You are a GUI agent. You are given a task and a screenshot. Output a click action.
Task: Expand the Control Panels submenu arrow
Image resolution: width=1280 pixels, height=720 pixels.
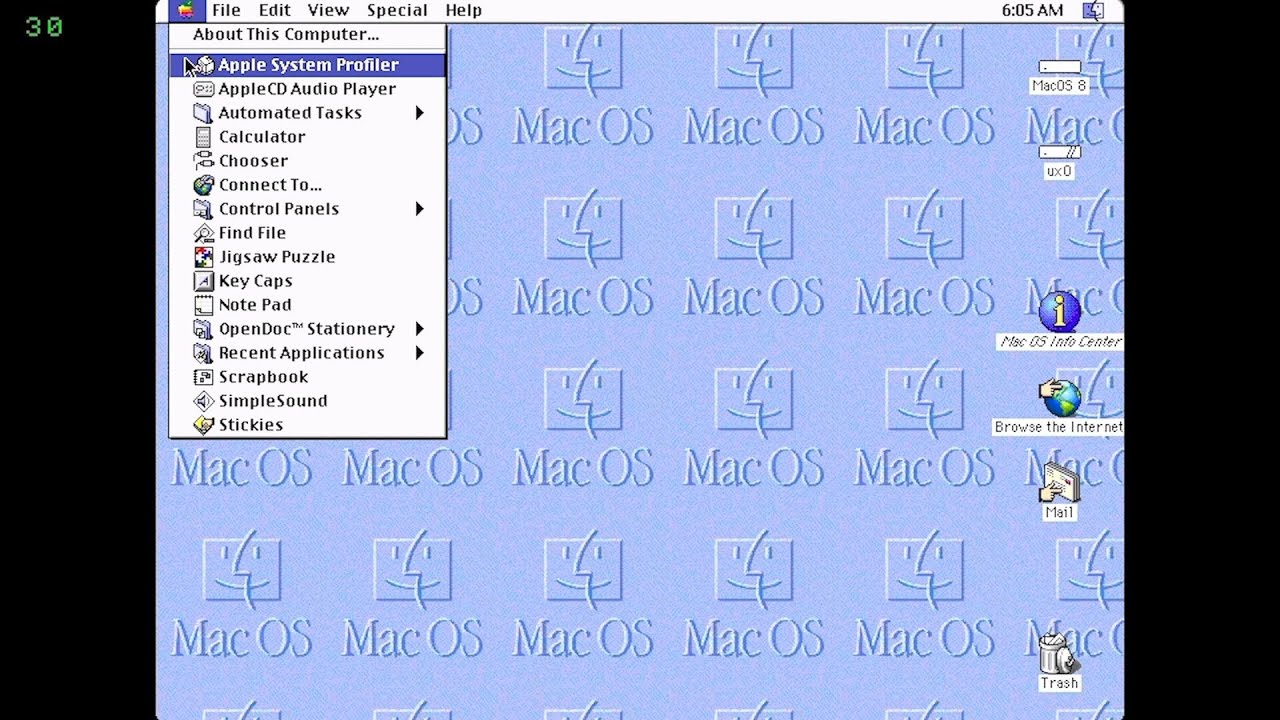[420, 209]
